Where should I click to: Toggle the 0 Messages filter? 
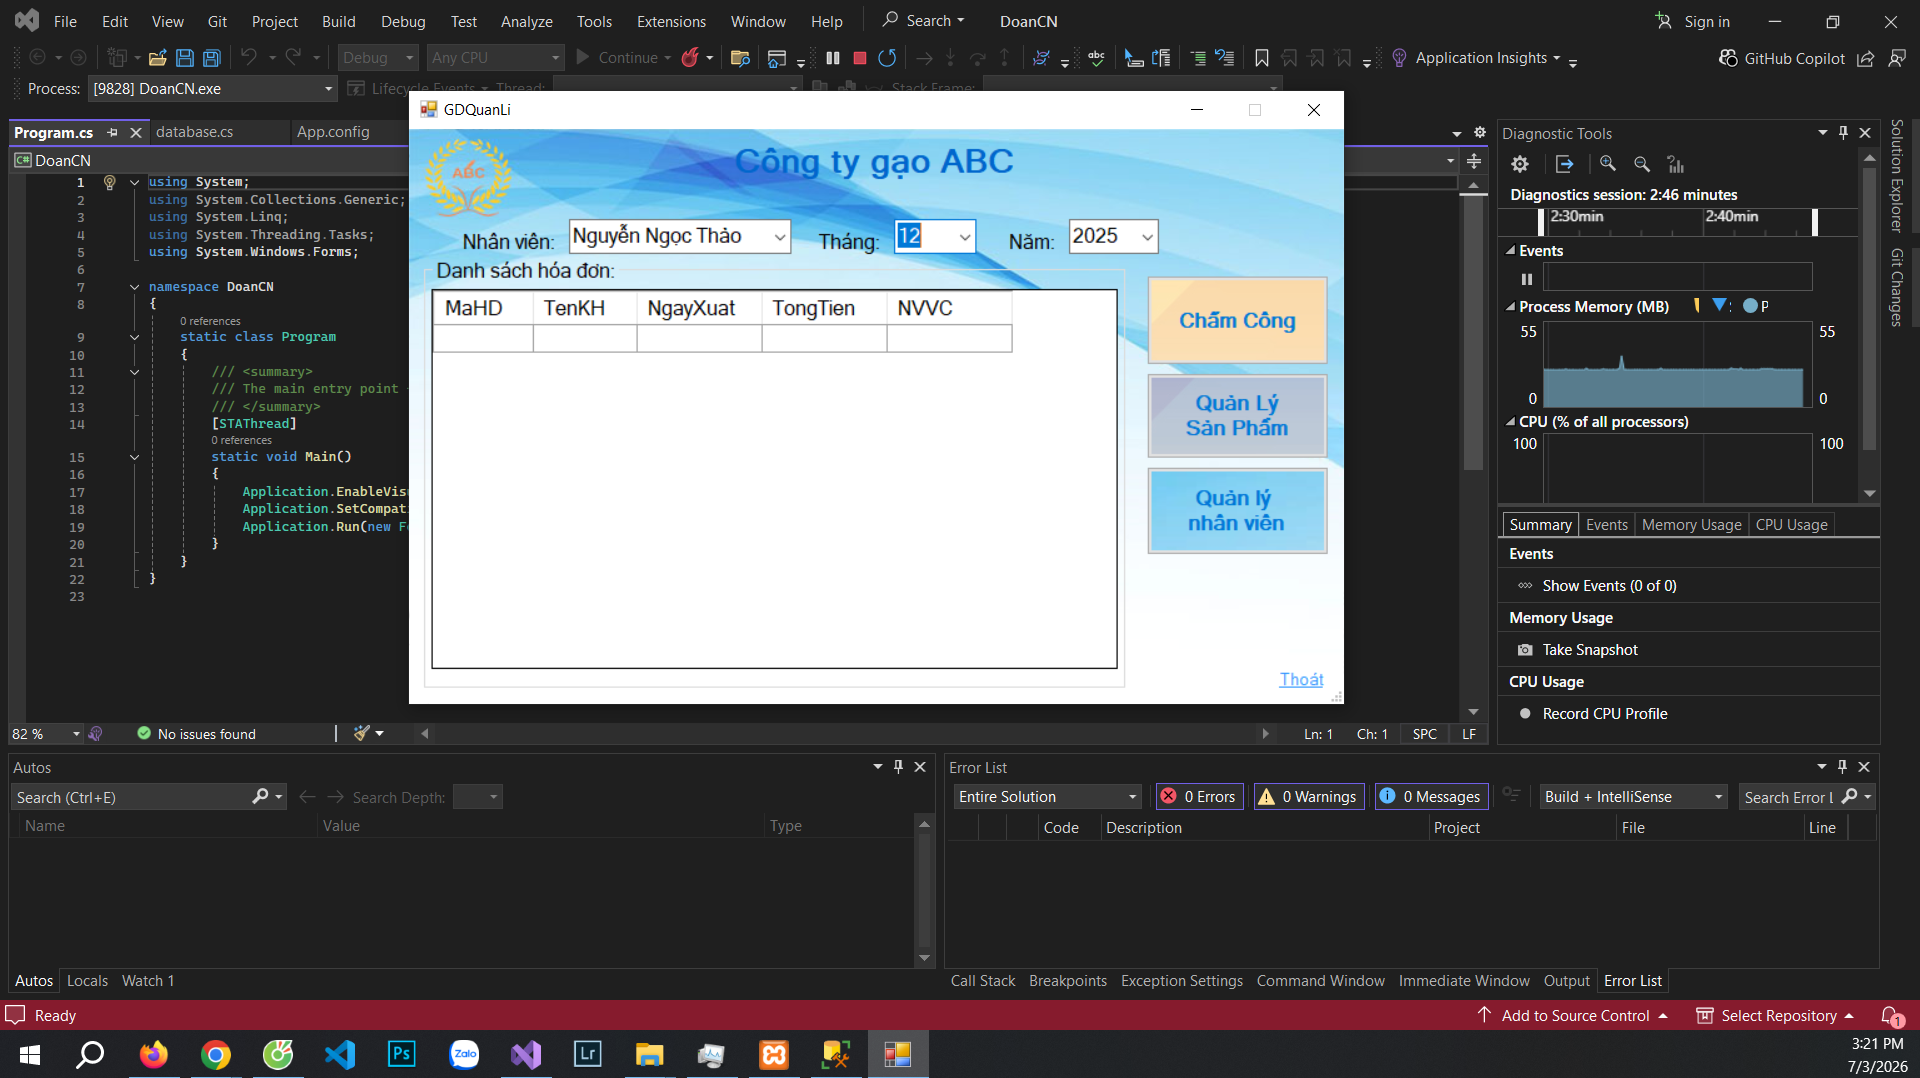pos(1431,797)
